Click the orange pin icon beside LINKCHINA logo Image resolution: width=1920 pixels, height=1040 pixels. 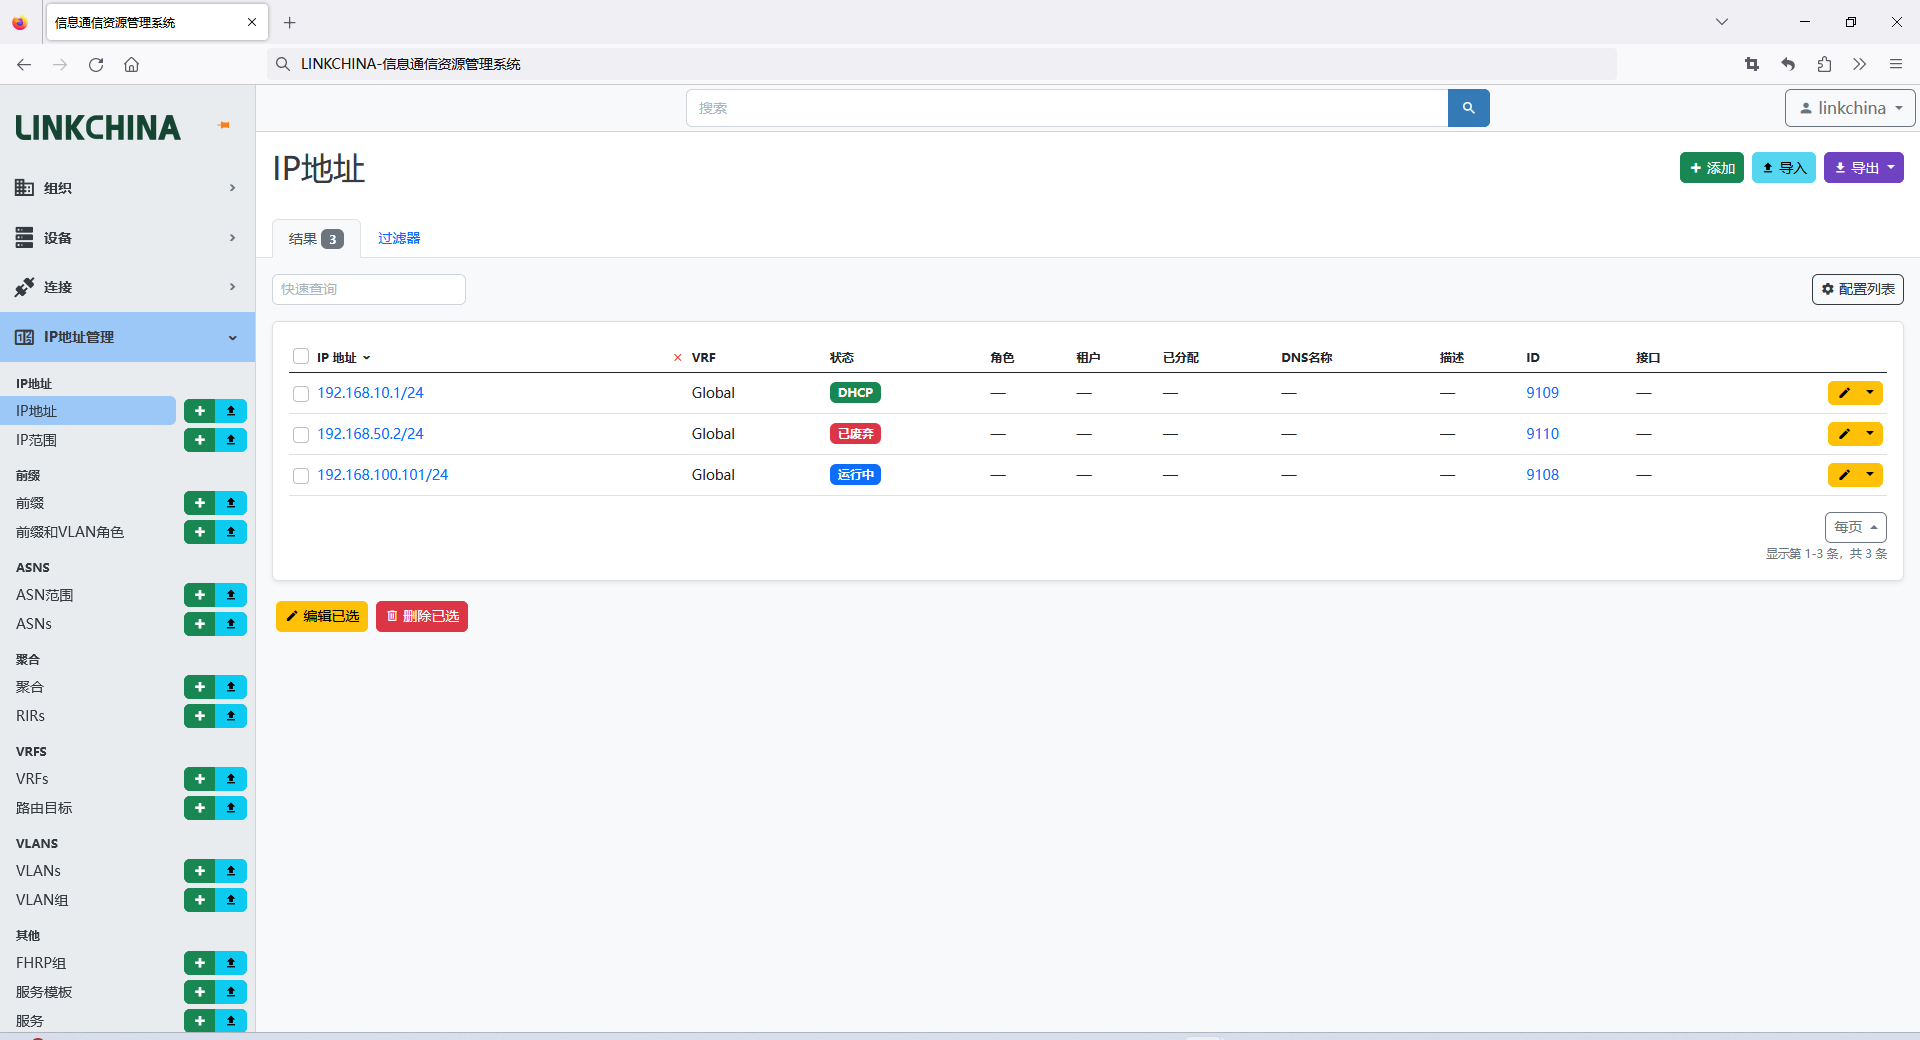(x=225, y=125)
